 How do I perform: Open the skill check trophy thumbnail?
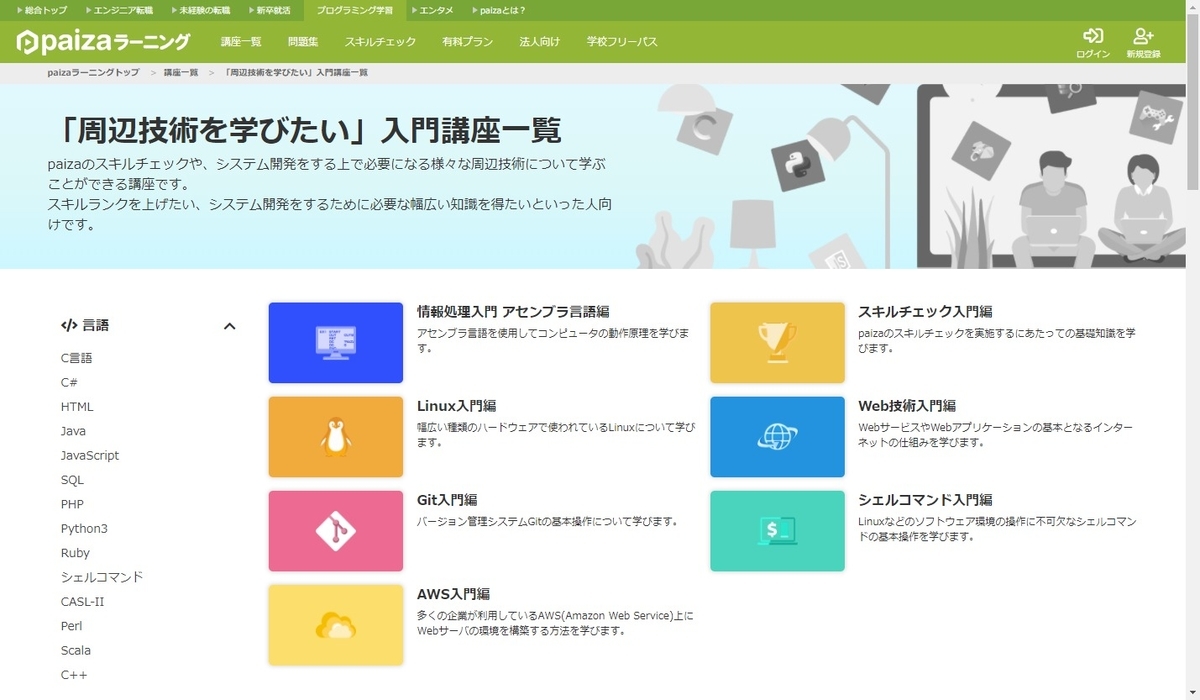pos(777,343)
